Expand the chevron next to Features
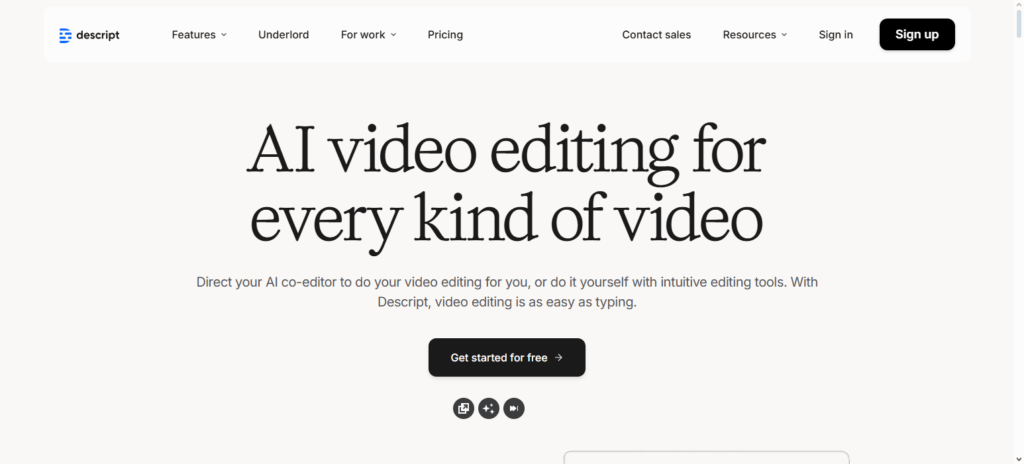 (x=224, y=35)
